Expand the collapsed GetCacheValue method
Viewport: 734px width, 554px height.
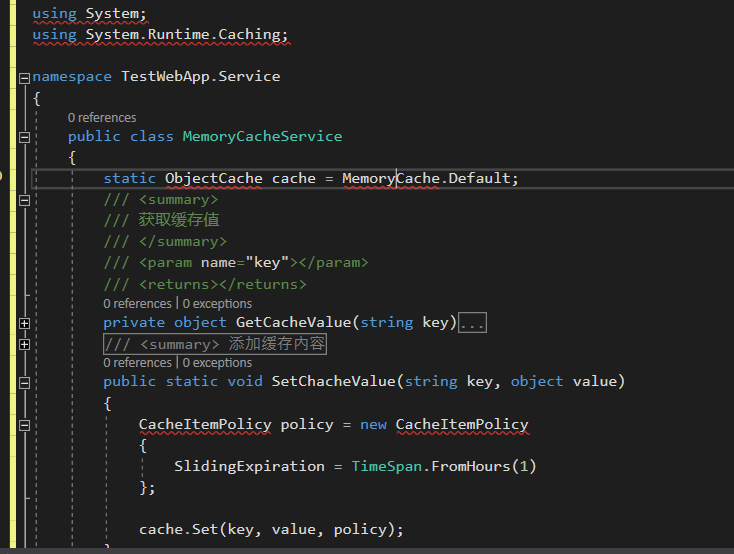point(24,323)
